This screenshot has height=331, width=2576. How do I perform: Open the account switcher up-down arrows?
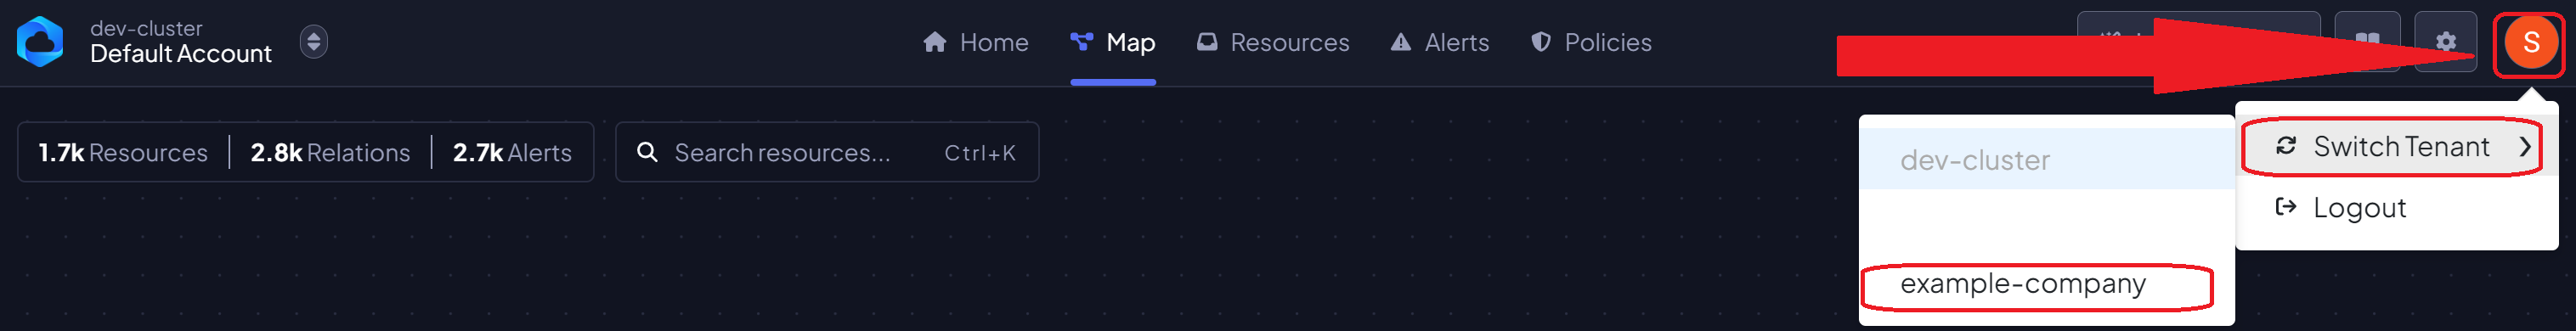pyautogui.click(x=314, y=42)
